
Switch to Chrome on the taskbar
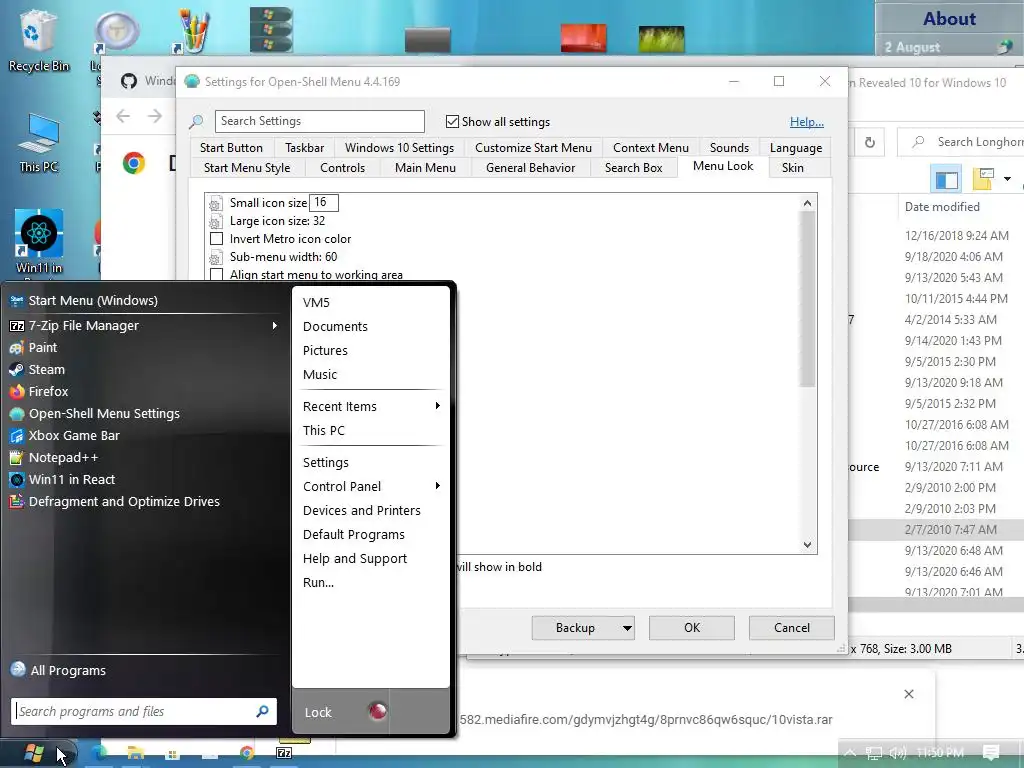click(x=246, y=753)
